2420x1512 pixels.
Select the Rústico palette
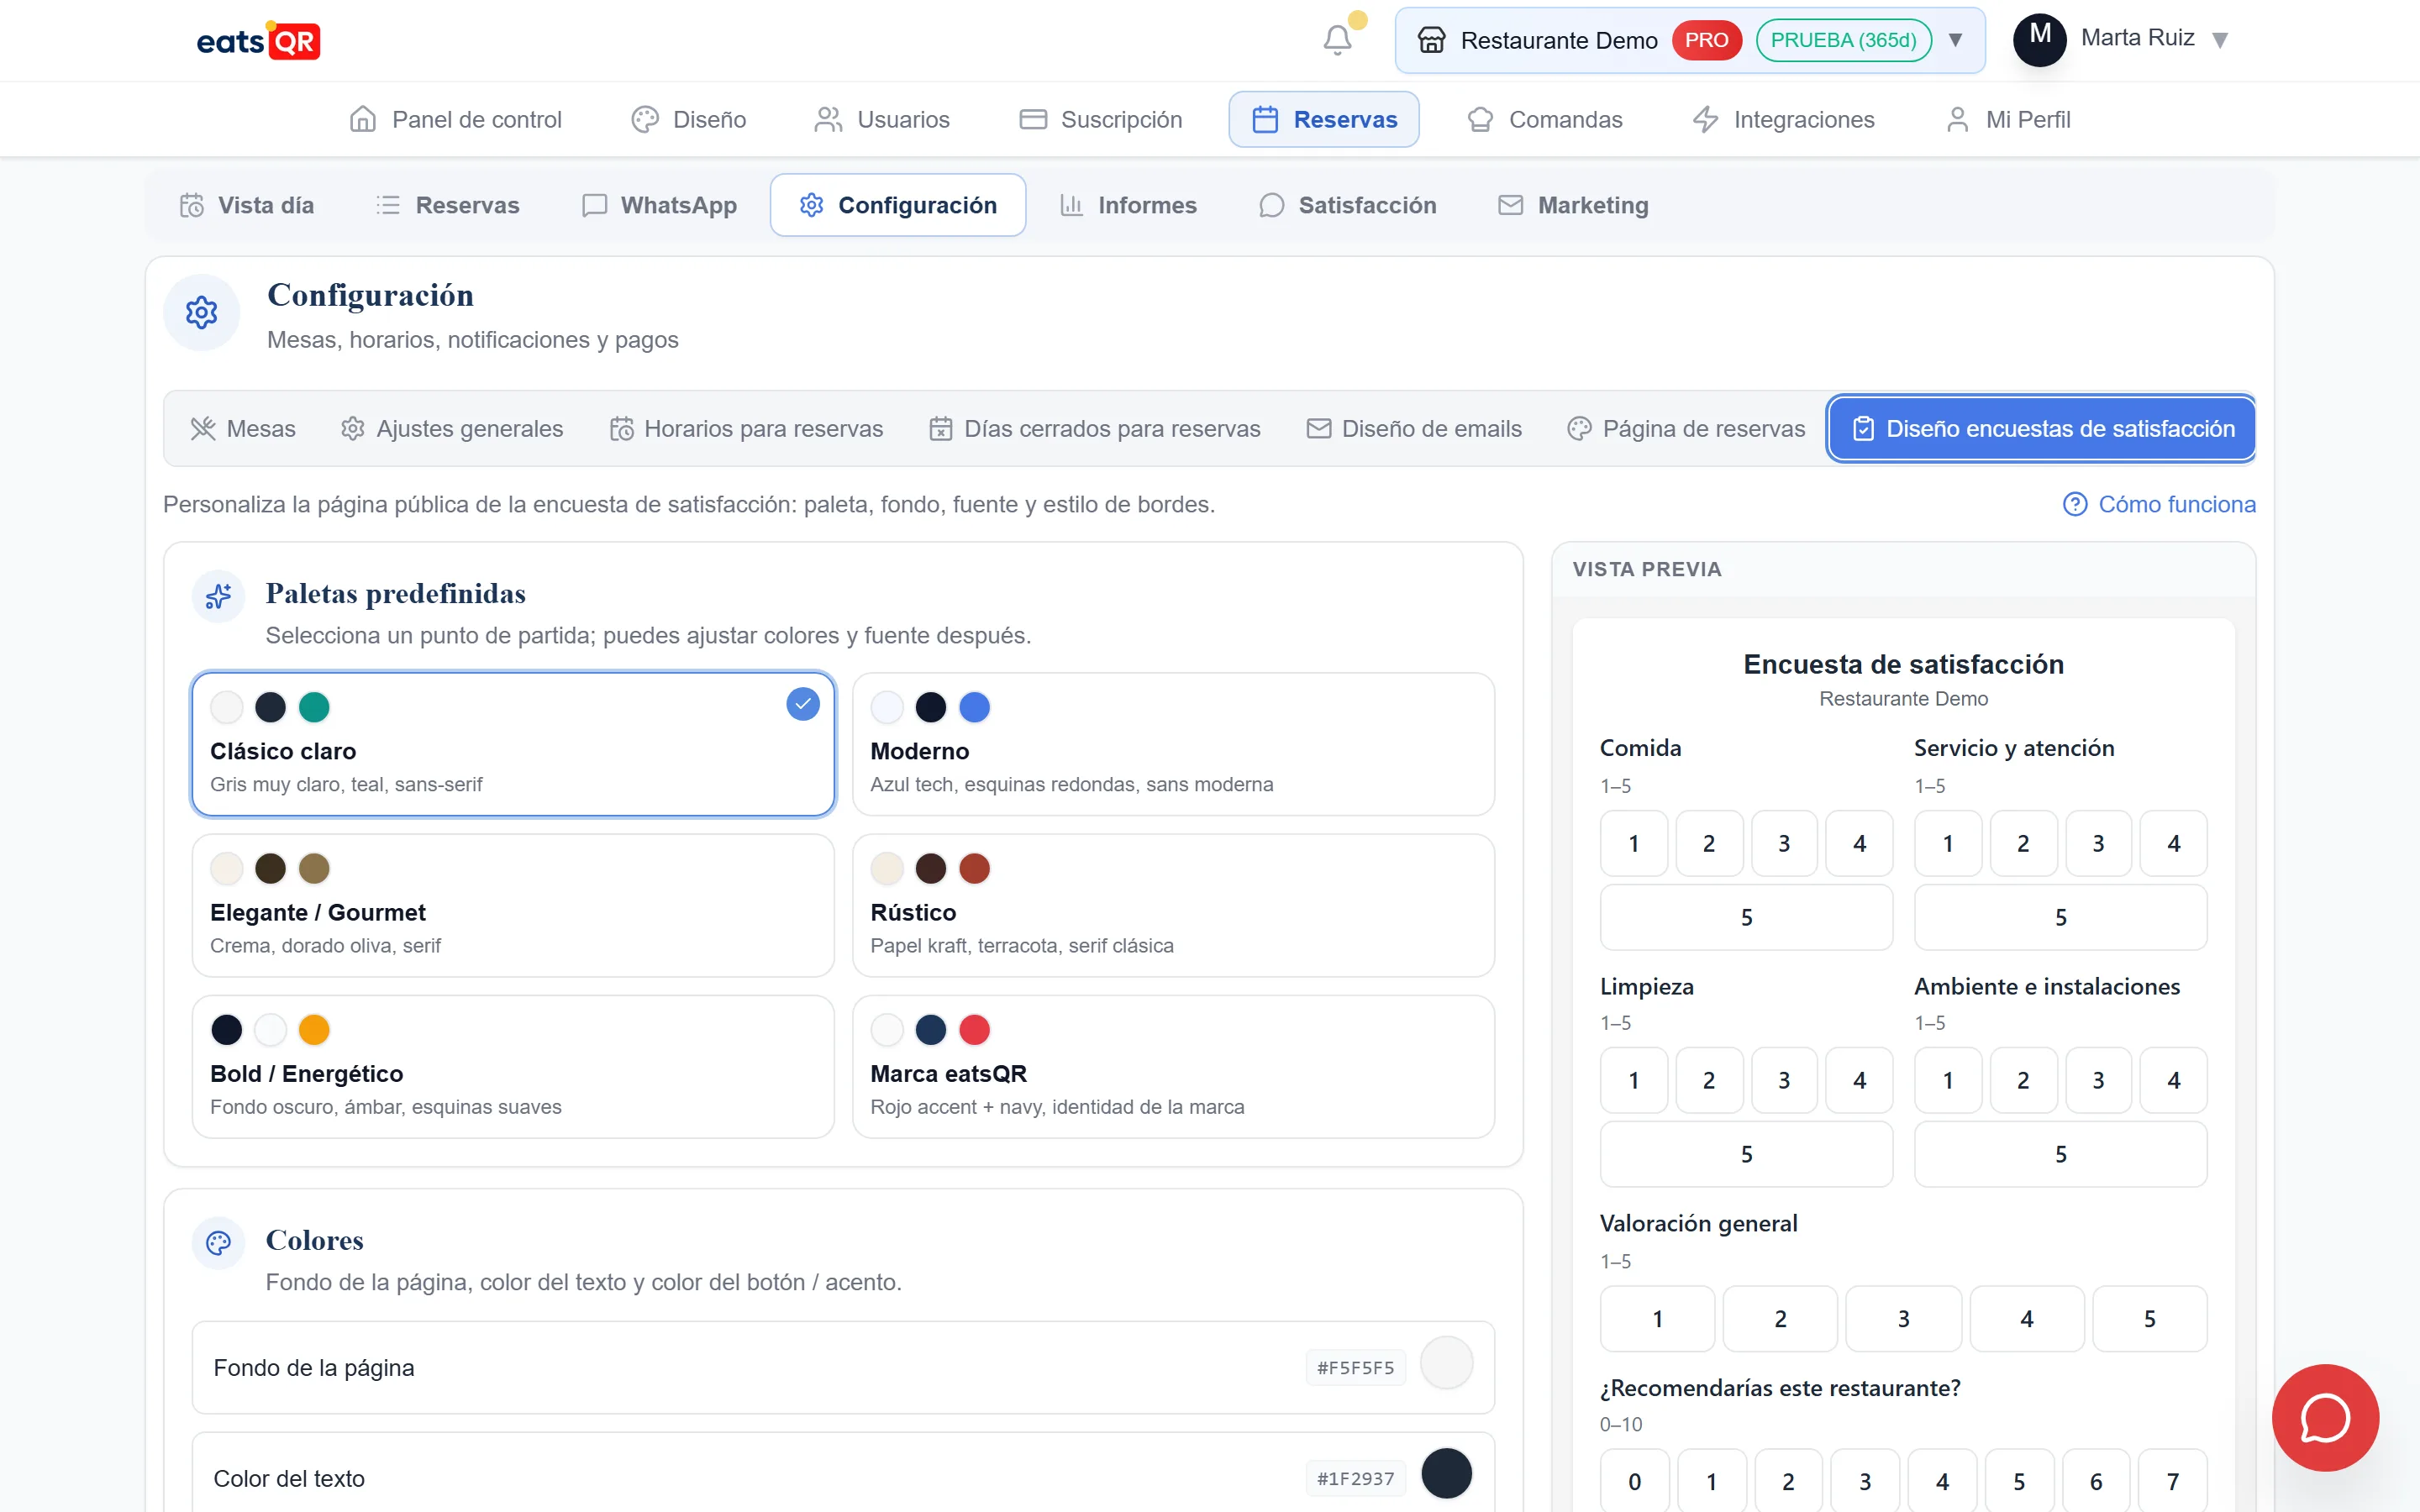pos(1173,905)
